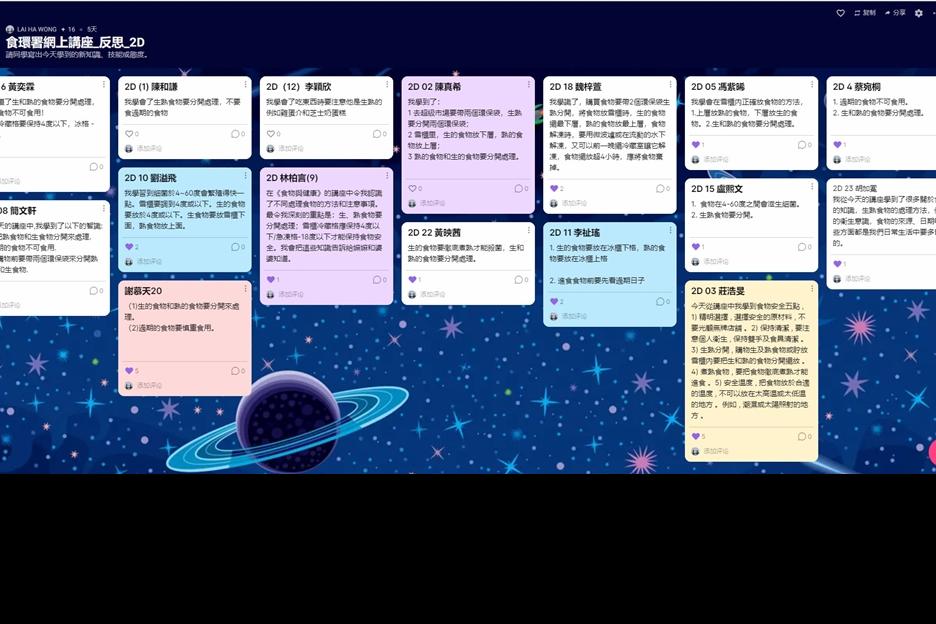Click the heart on the 2D 4 蔡宛桐 post
Screen dimensions: 936x624
(837, 145)
